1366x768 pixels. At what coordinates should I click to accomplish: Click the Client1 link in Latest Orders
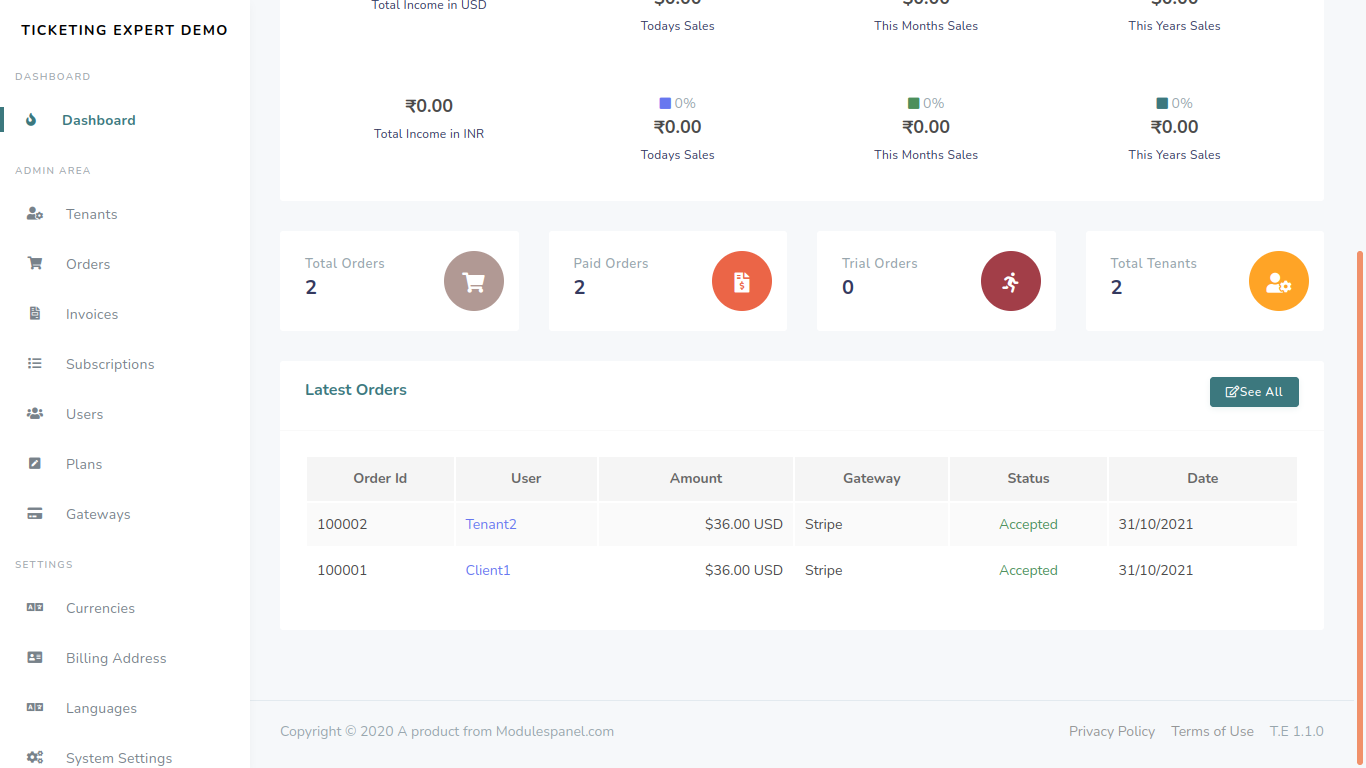pyautogui.click(x=488, y=569)
